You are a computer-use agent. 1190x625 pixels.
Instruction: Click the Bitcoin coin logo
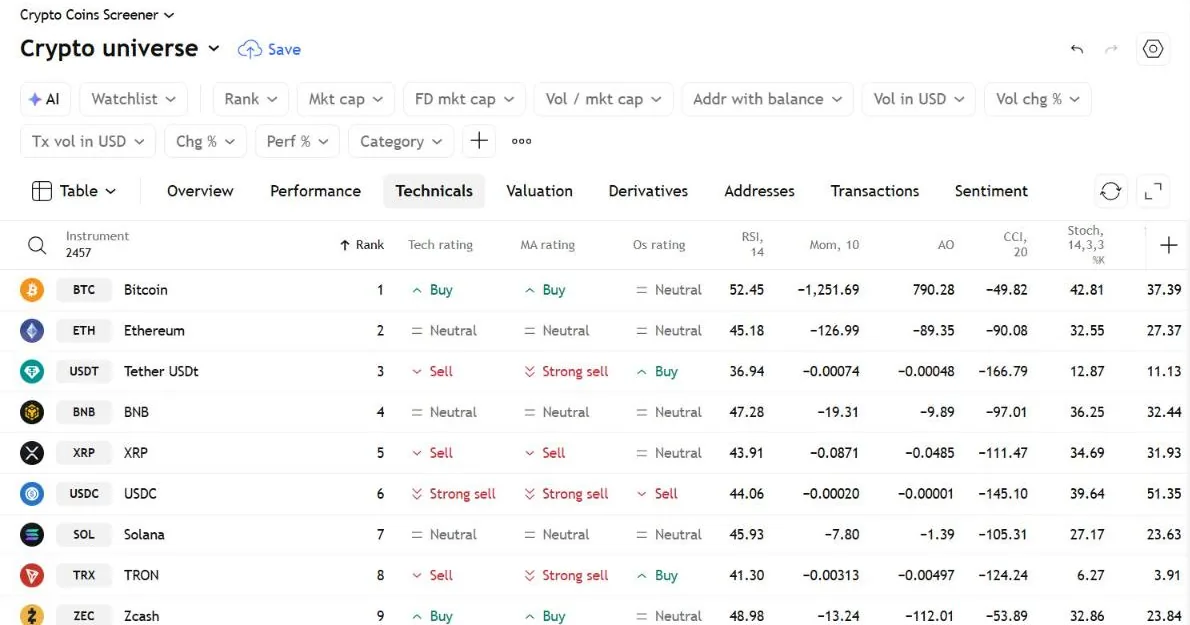coord(32,290)
